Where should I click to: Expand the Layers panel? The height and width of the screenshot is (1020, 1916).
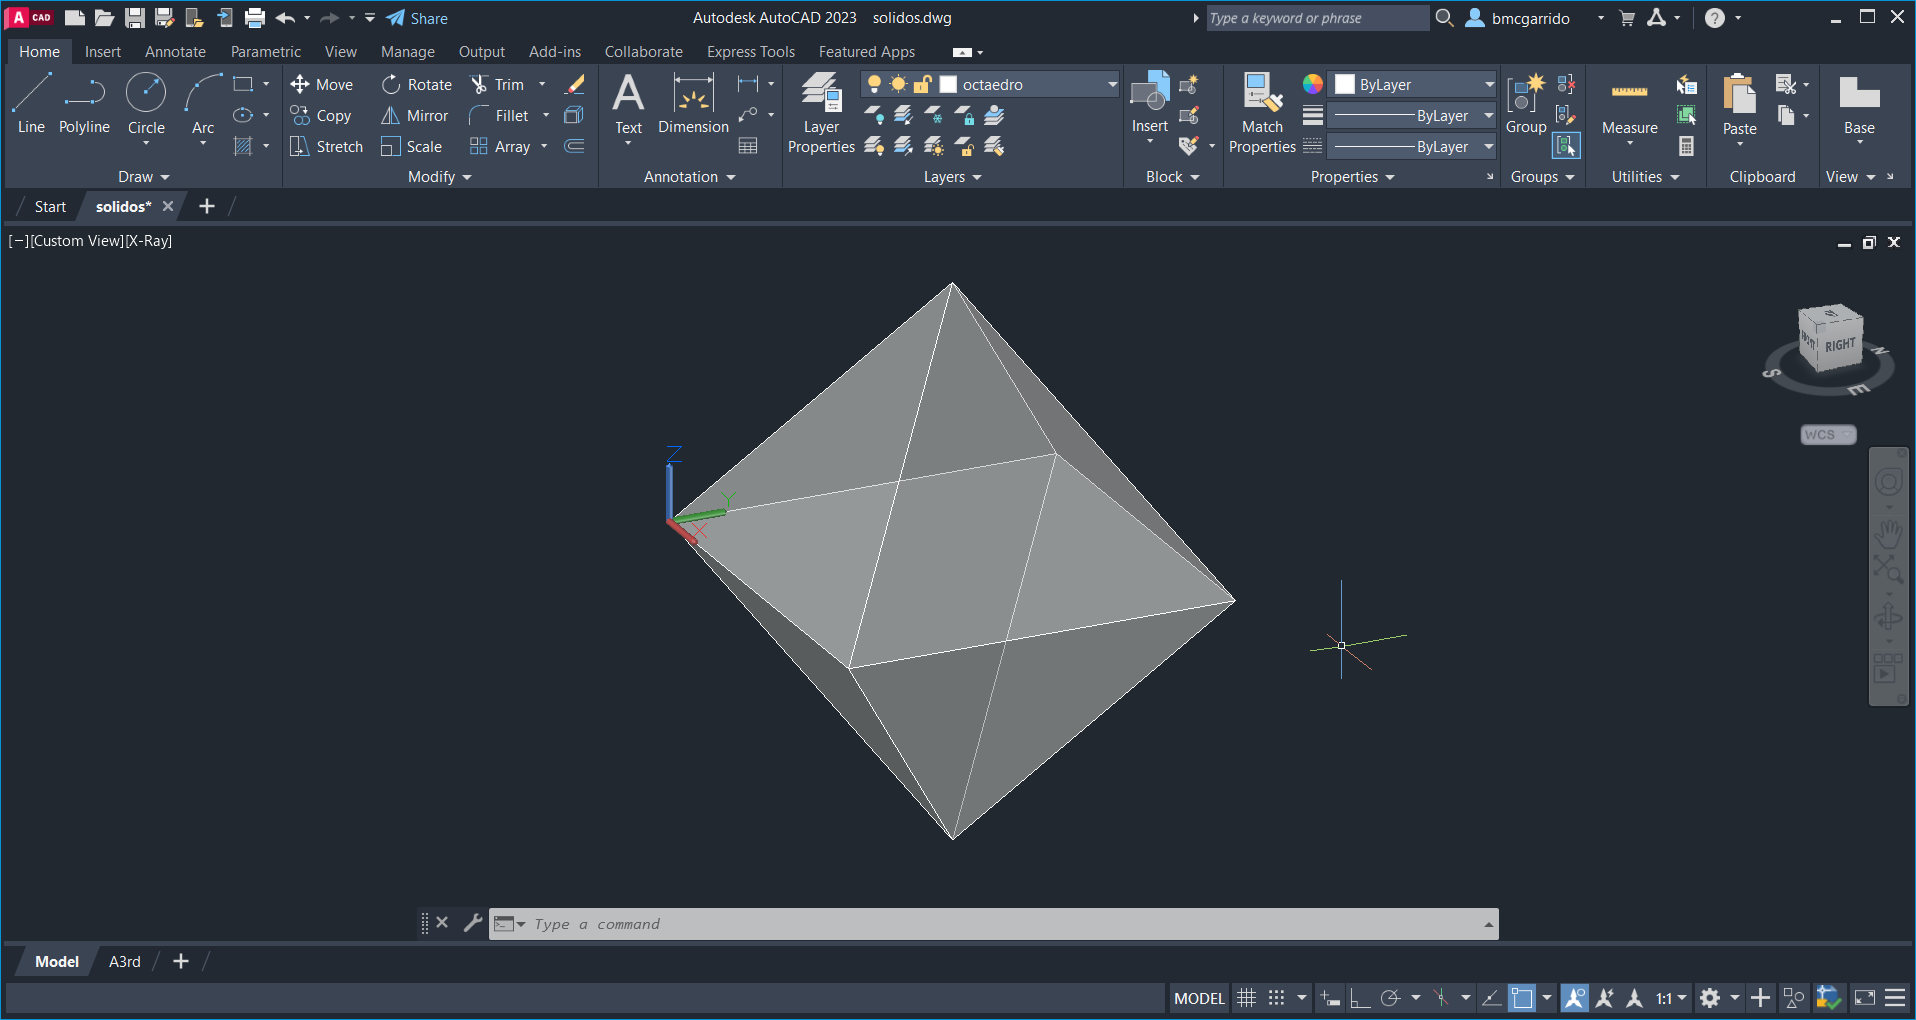click(x=953, y=177)
